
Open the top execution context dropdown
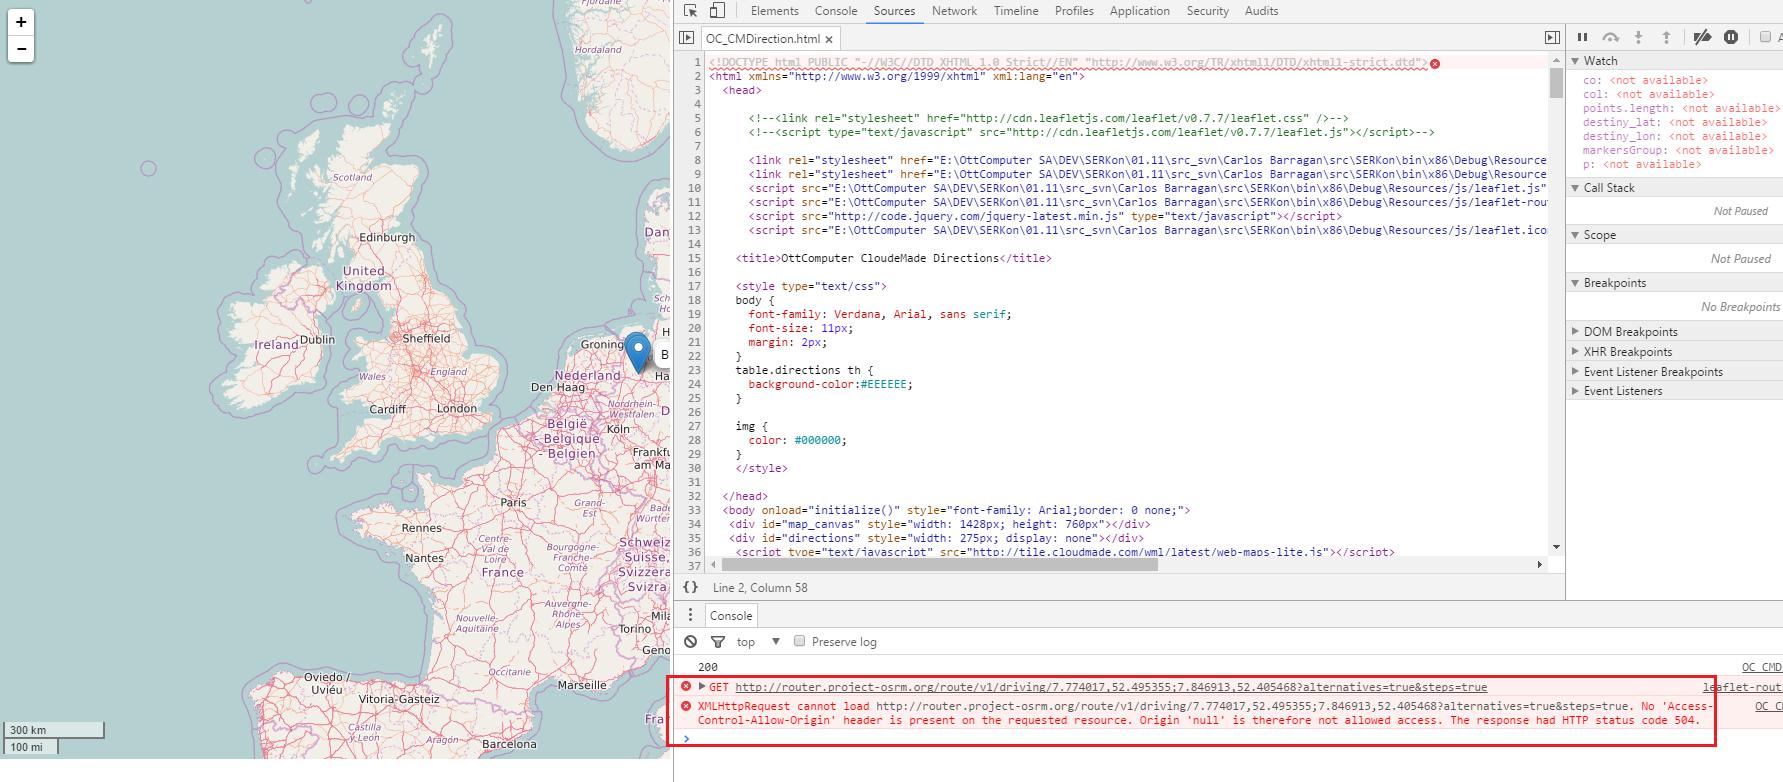[758, 642]
